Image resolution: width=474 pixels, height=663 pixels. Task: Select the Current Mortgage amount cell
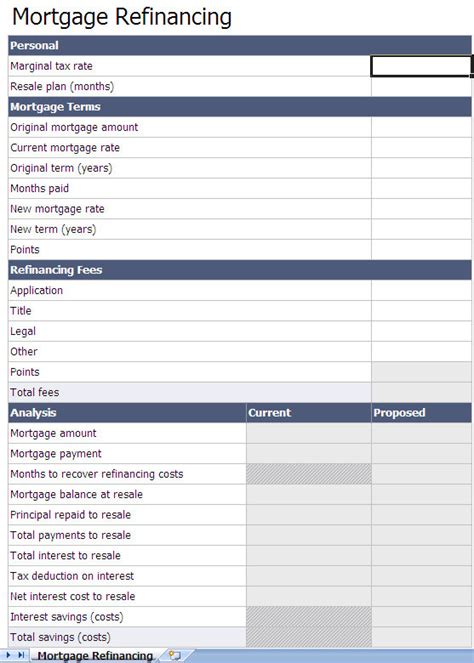tap(309, 433)
